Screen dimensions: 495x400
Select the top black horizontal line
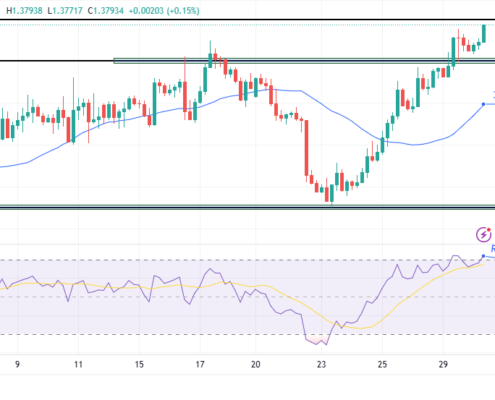(247, 20)
